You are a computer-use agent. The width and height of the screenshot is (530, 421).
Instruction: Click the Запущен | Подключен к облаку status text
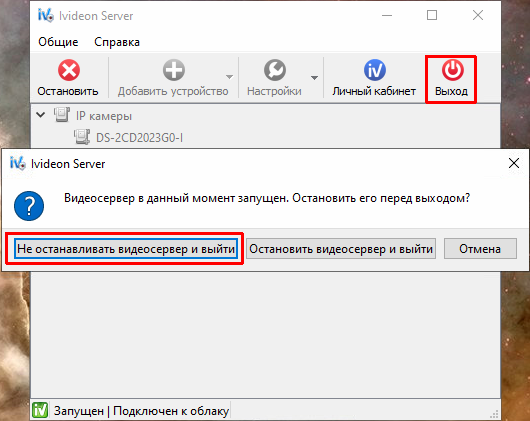point(141,411)
